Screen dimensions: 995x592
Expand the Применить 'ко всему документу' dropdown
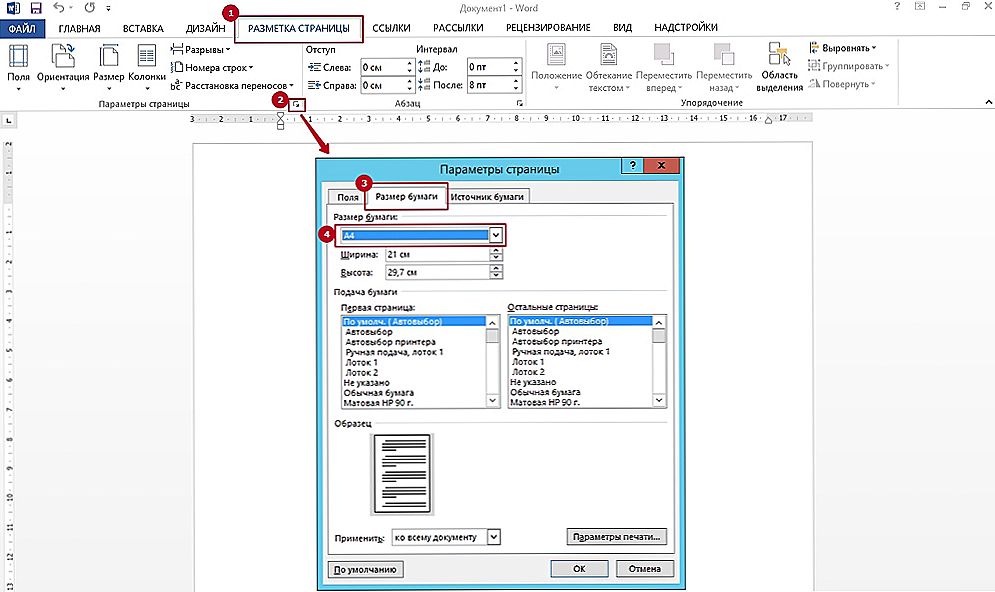tap(494, 537)
